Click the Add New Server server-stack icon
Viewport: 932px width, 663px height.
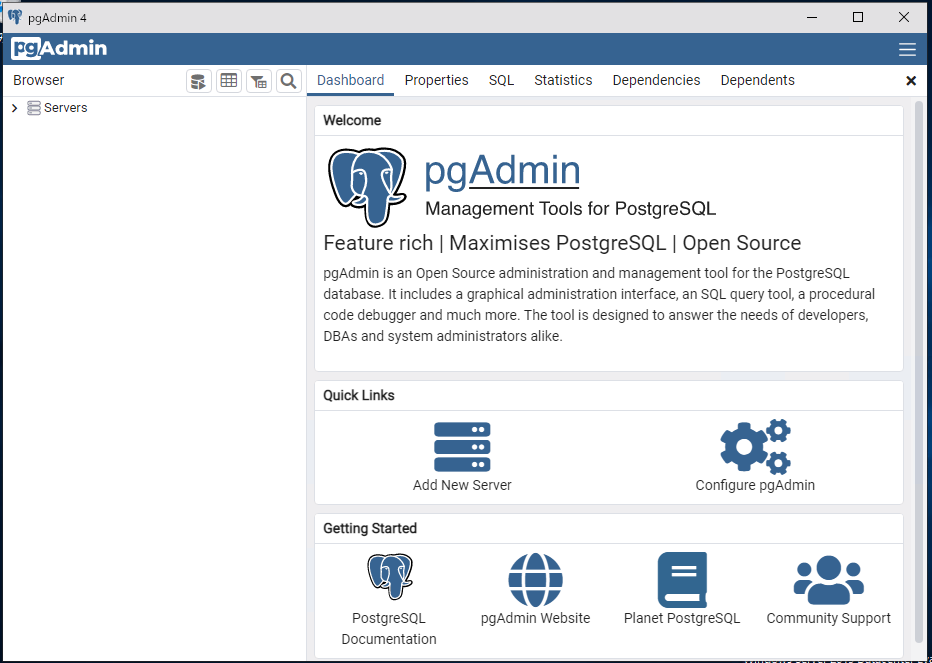coord(461,446)
